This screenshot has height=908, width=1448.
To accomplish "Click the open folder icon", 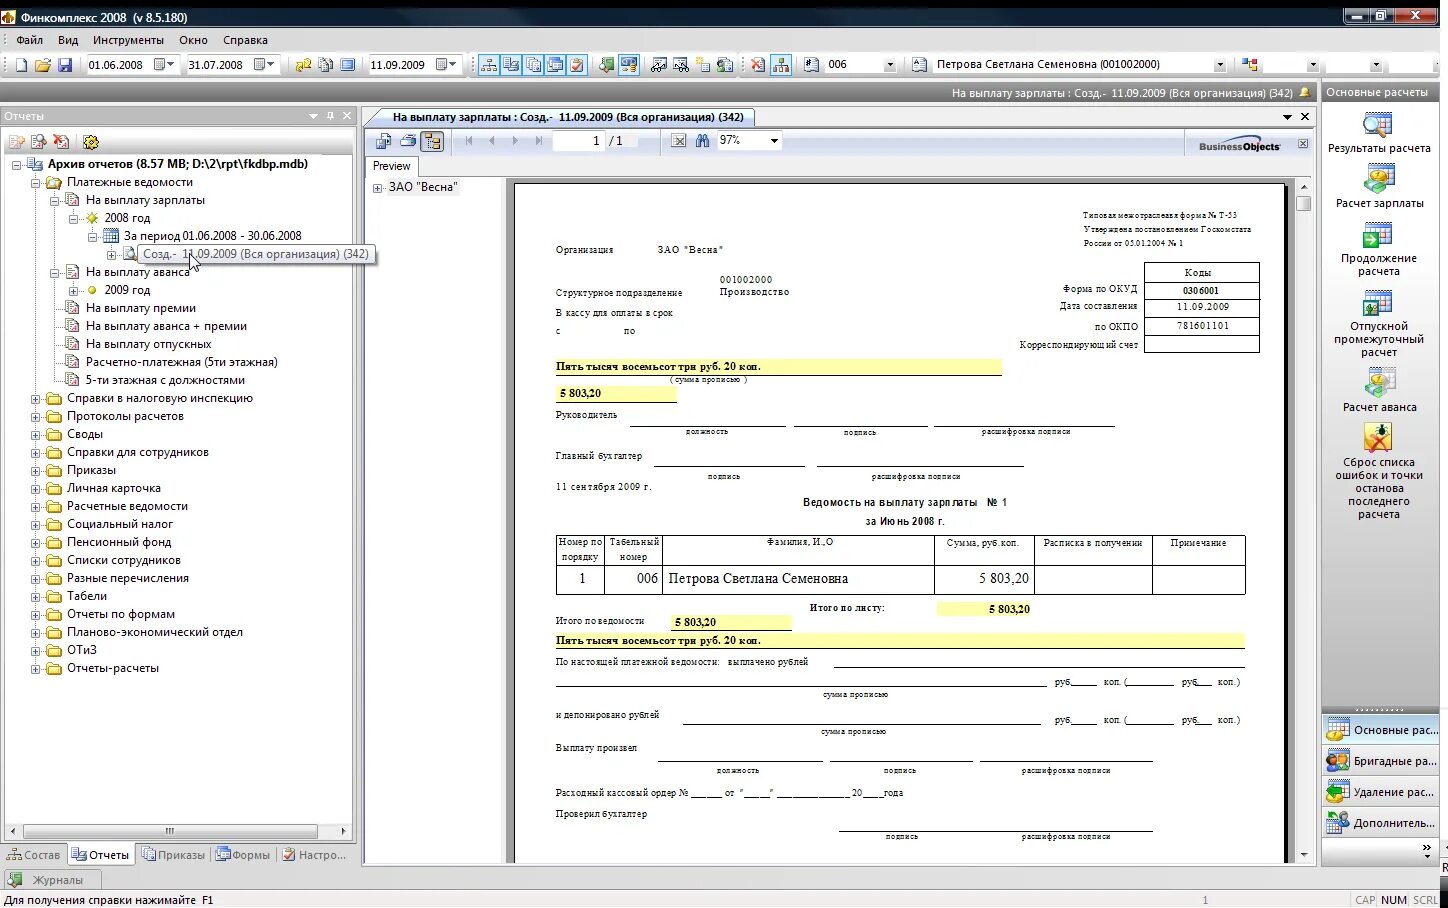I will click(43, 65).
